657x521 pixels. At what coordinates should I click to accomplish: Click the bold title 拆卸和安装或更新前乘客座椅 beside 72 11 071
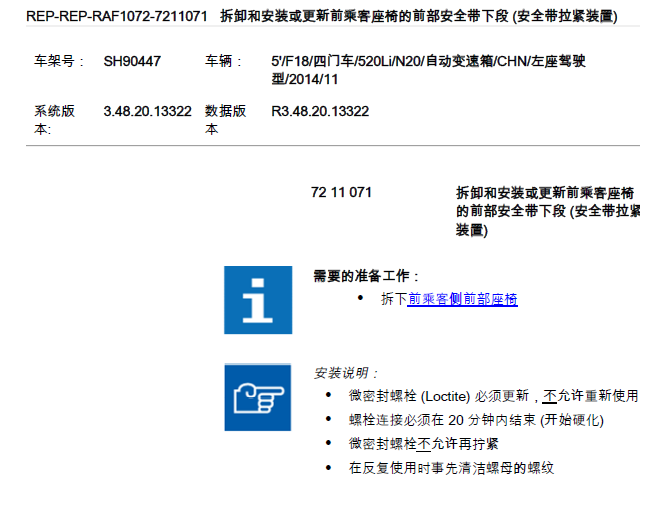point(548,211)
